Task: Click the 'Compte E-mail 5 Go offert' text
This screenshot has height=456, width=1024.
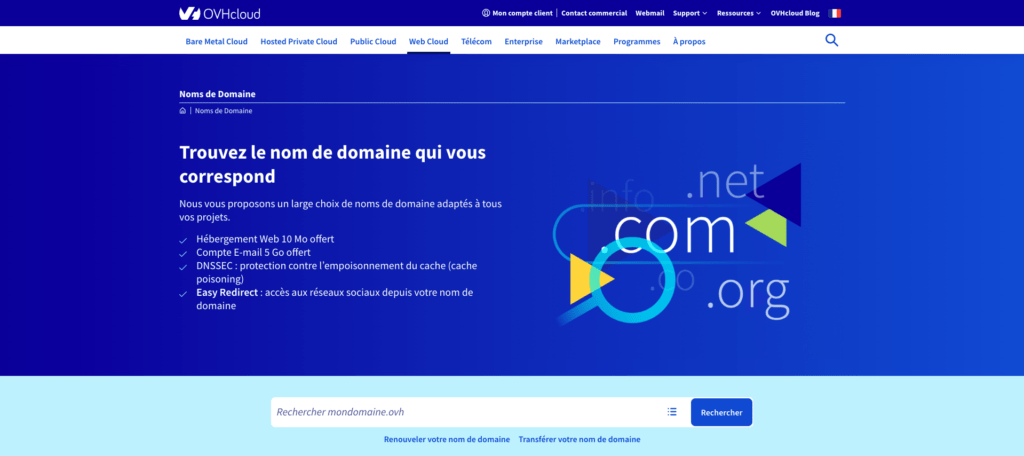Action: coord(253,252)
